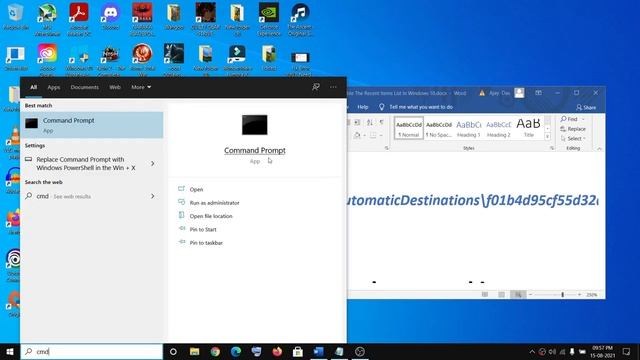Click Open in Command Prompt actions
Viewport: 640px width, 360px height.
coord(196,189)
